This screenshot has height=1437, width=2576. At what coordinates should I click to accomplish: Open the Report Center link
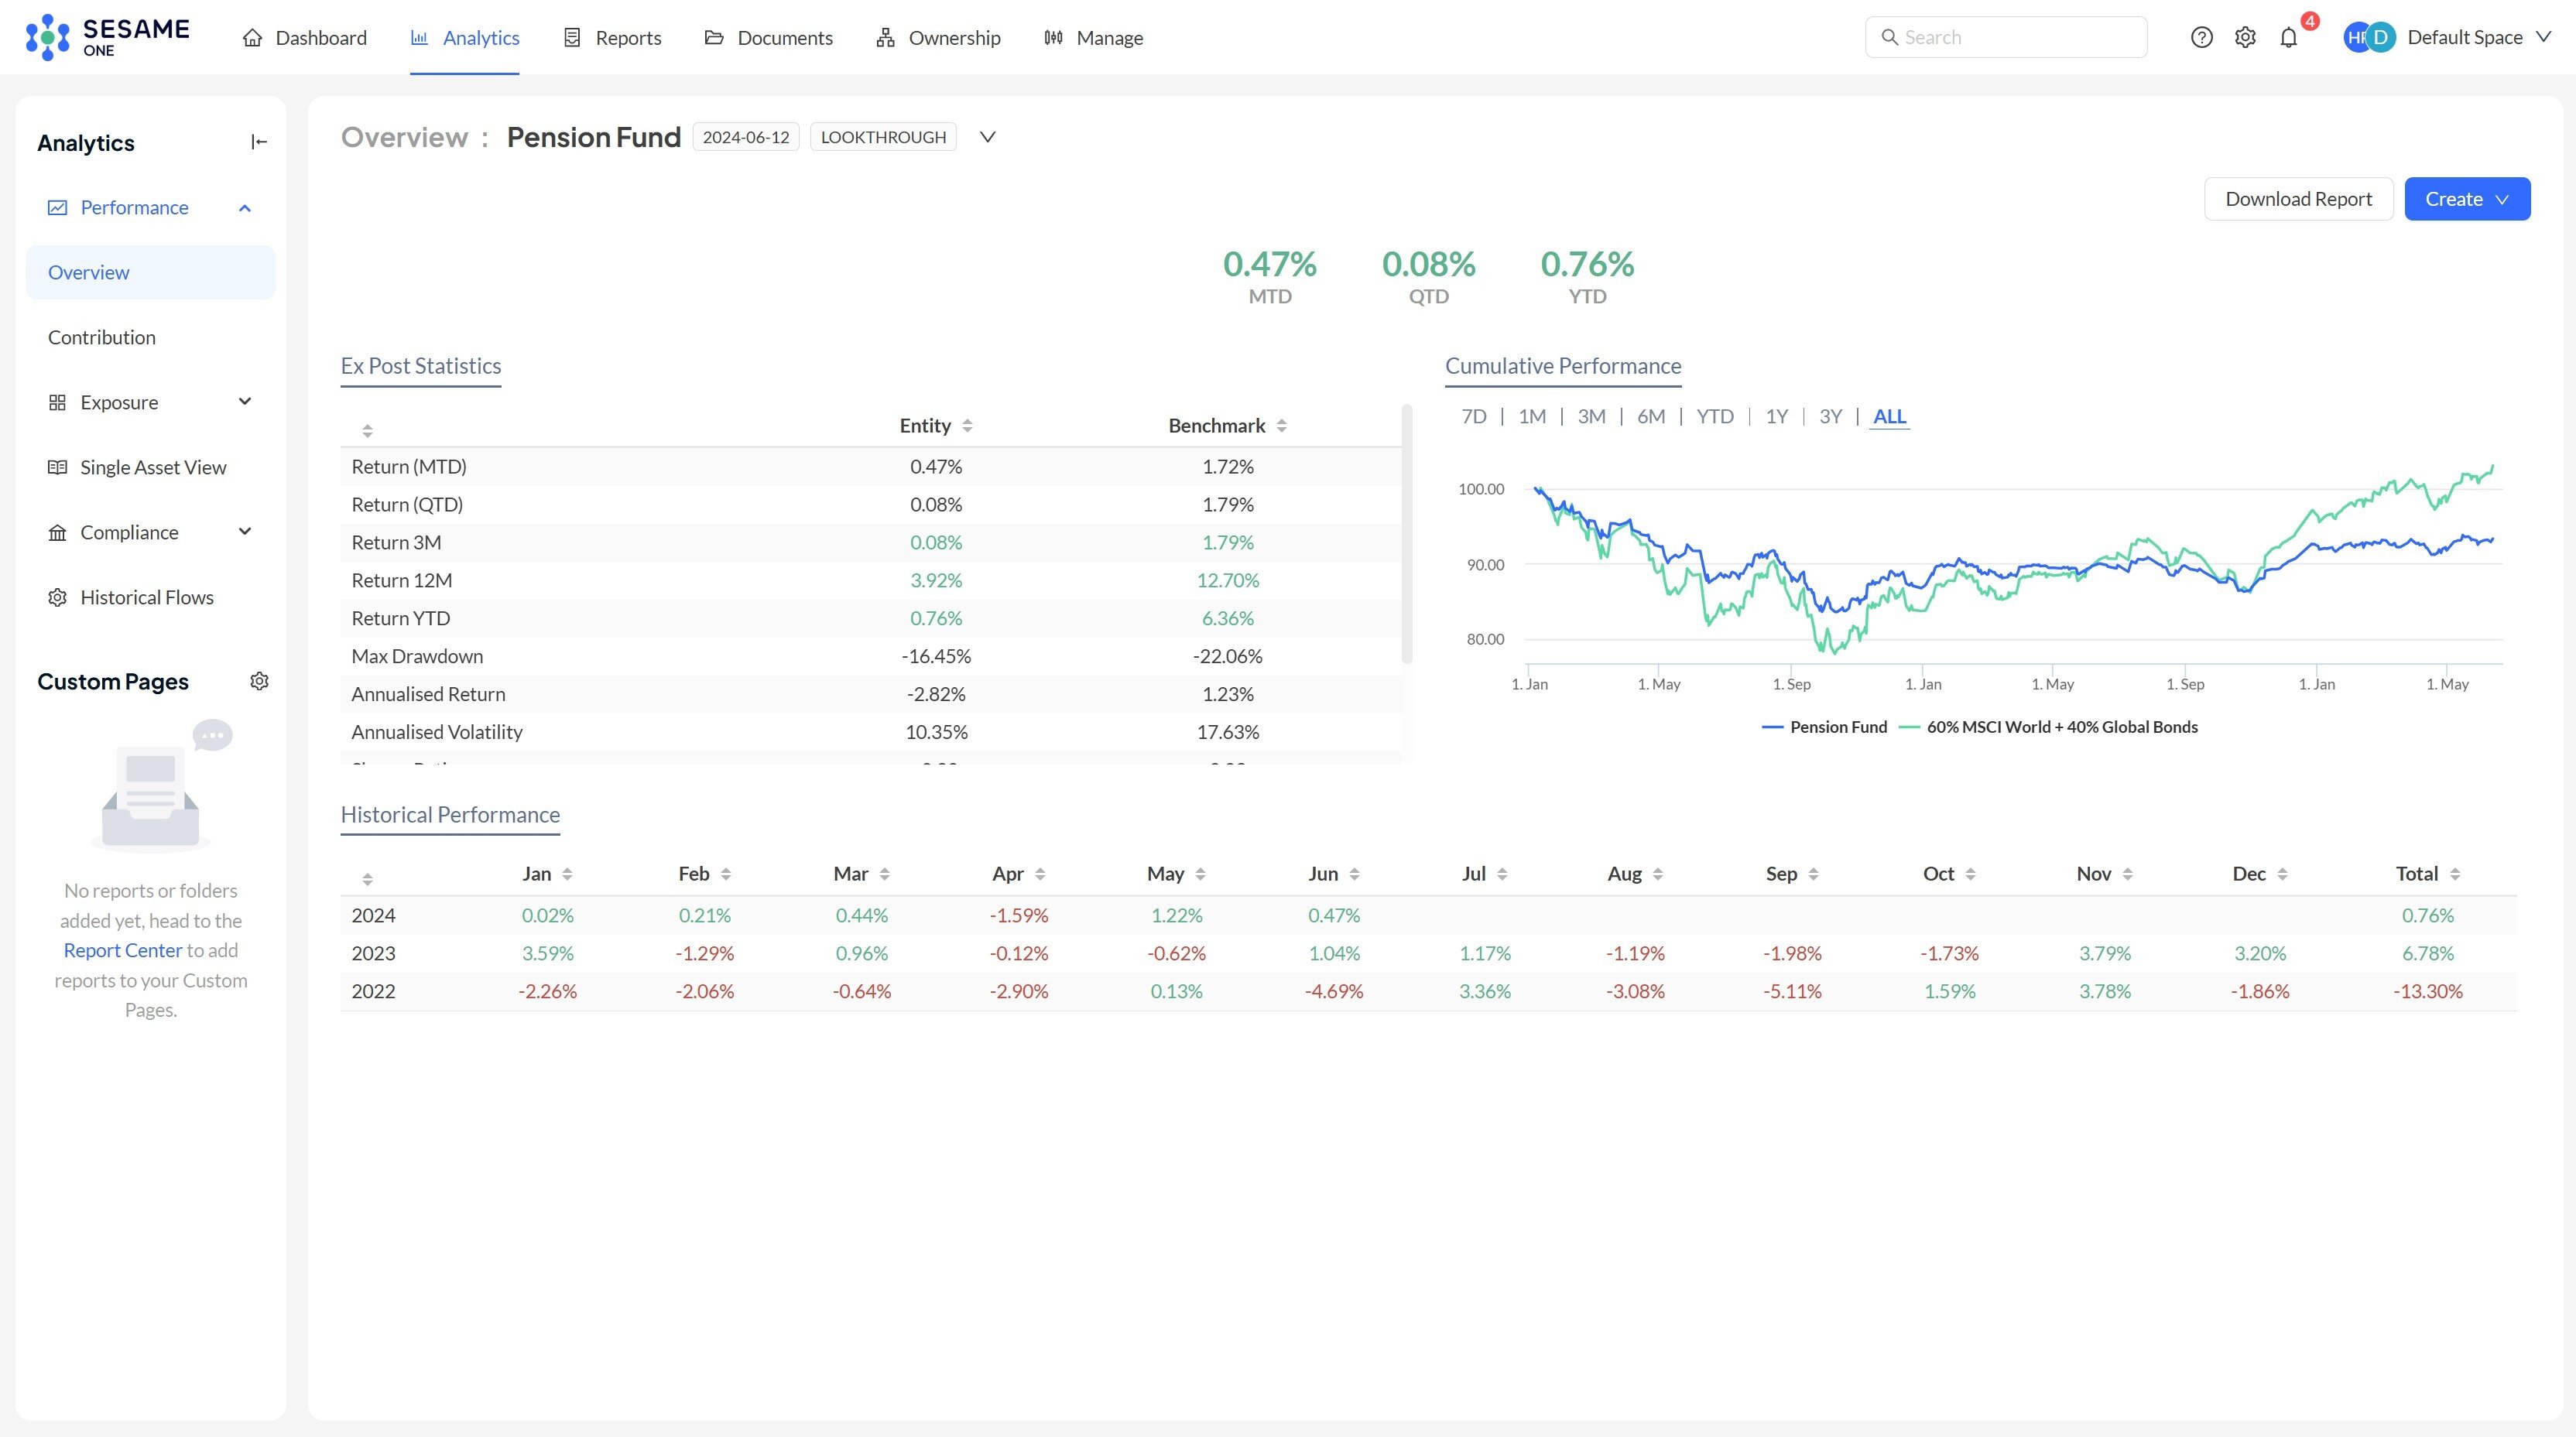click(122, 950)
